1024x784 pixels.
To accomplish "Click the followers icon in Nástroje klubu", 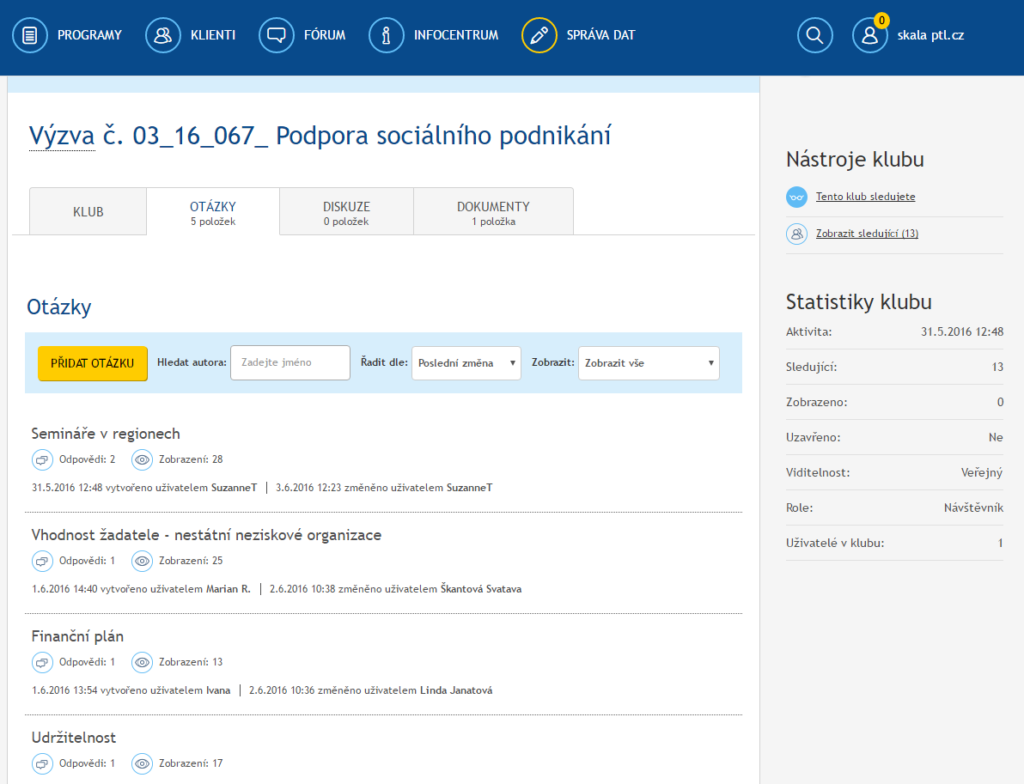I will click(x=796, y=234).
